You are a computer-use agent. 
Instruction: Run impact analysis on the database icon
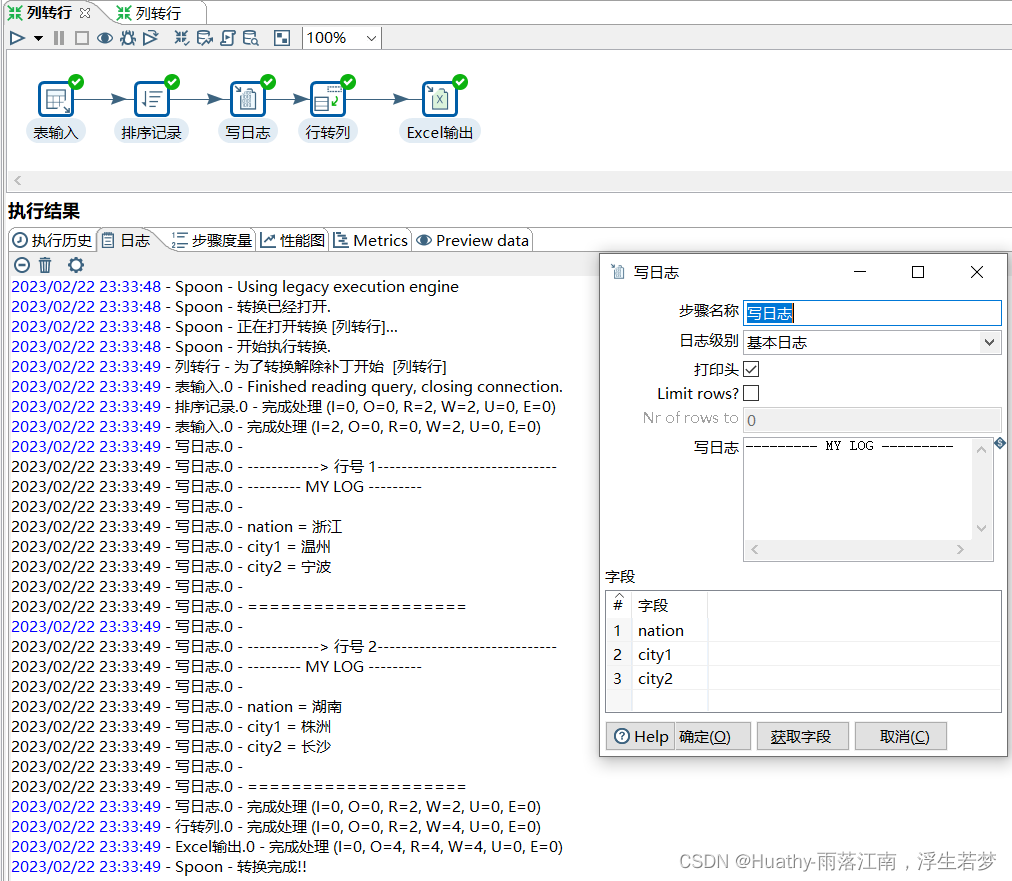205,38
